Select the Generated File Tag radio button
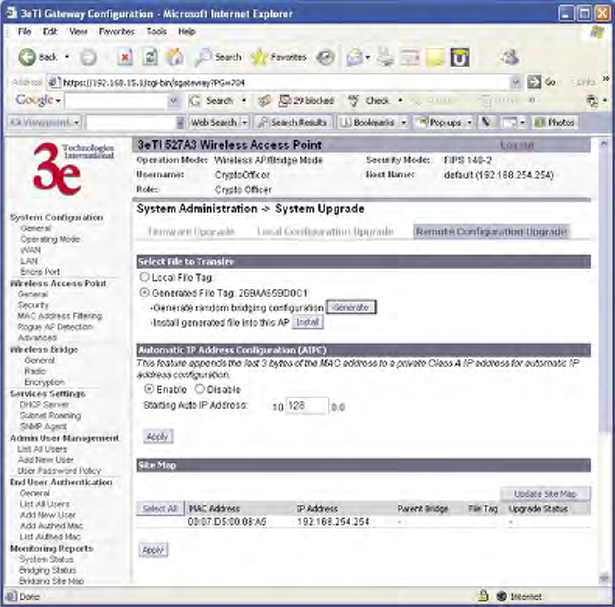615x607 pixels. click(144, 292)
